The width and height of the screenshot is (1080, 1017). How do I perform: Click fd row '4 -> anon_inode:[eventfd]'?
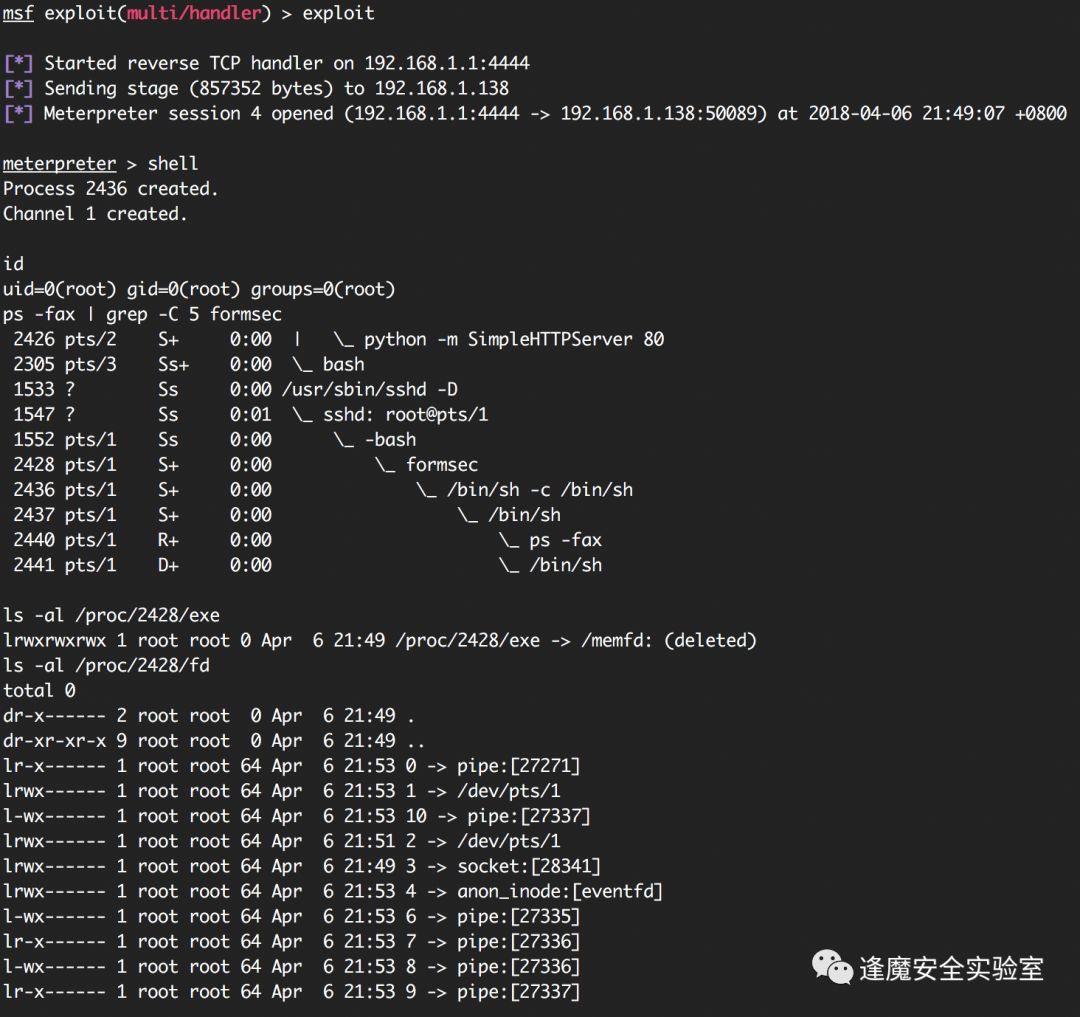333,892
